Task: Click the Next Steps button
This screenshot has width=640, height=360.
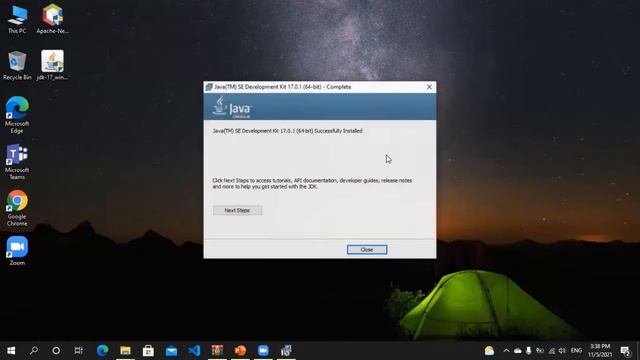Action: 237,210
